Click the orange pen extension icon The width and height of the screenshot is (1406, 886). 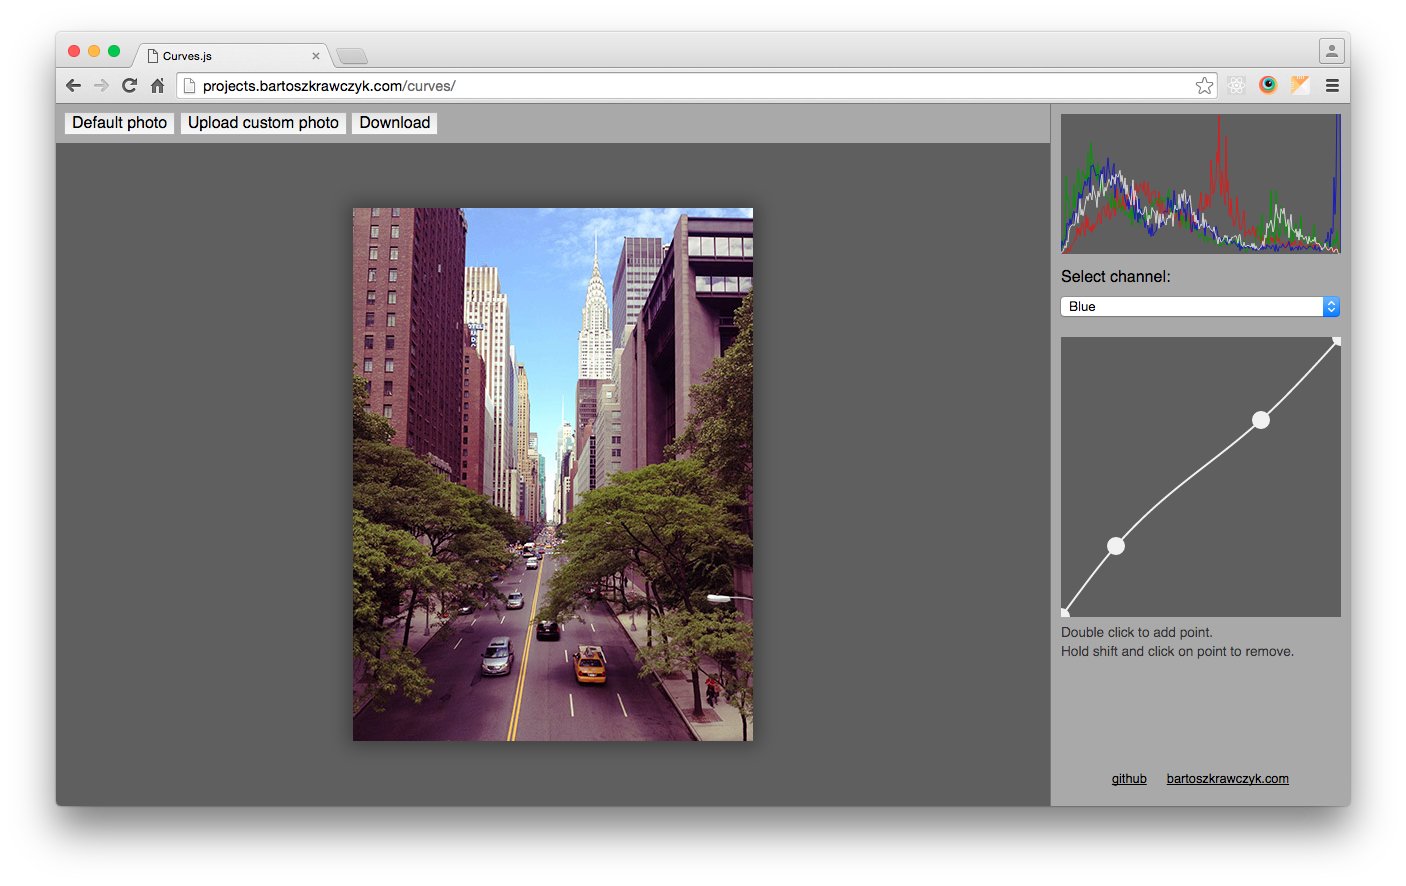tap(1300, 85)
